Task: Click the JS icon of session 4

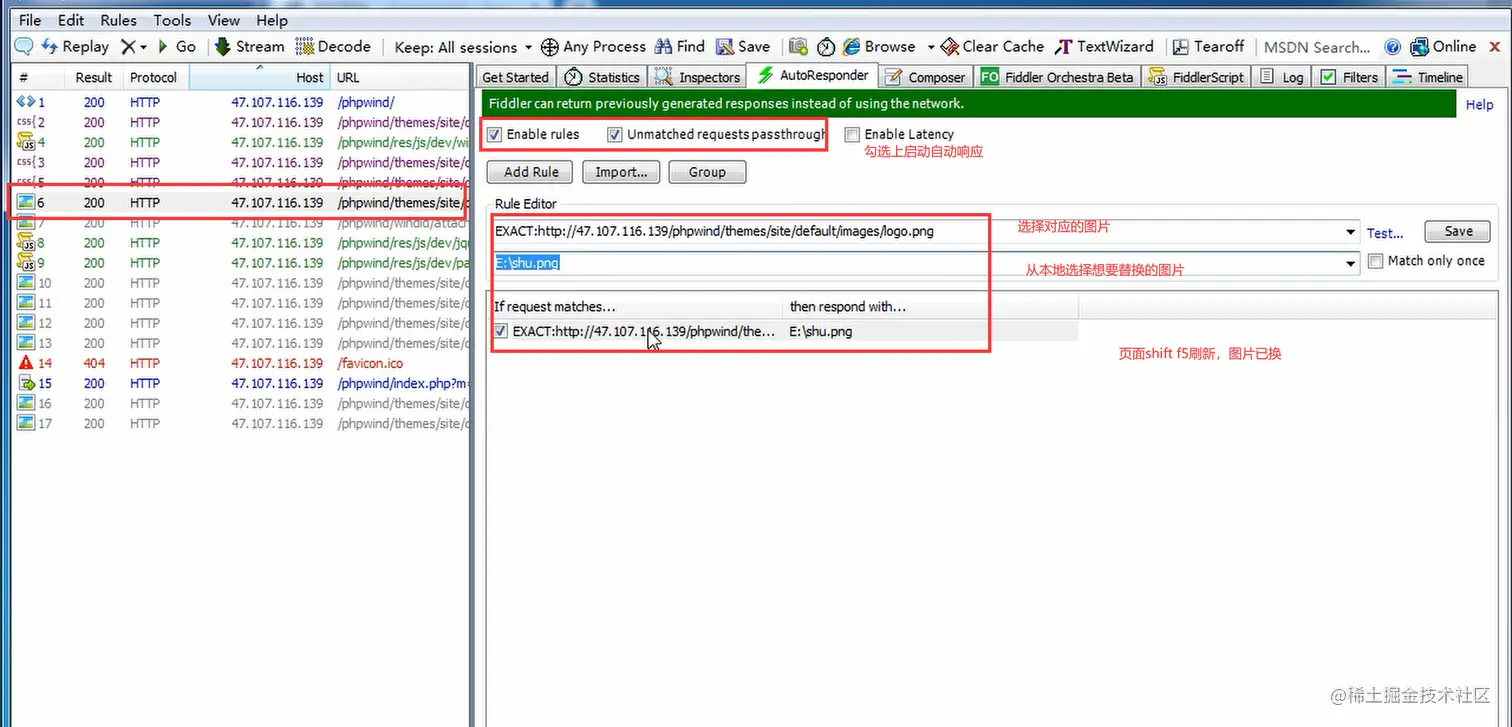Action: pos(26,142)
